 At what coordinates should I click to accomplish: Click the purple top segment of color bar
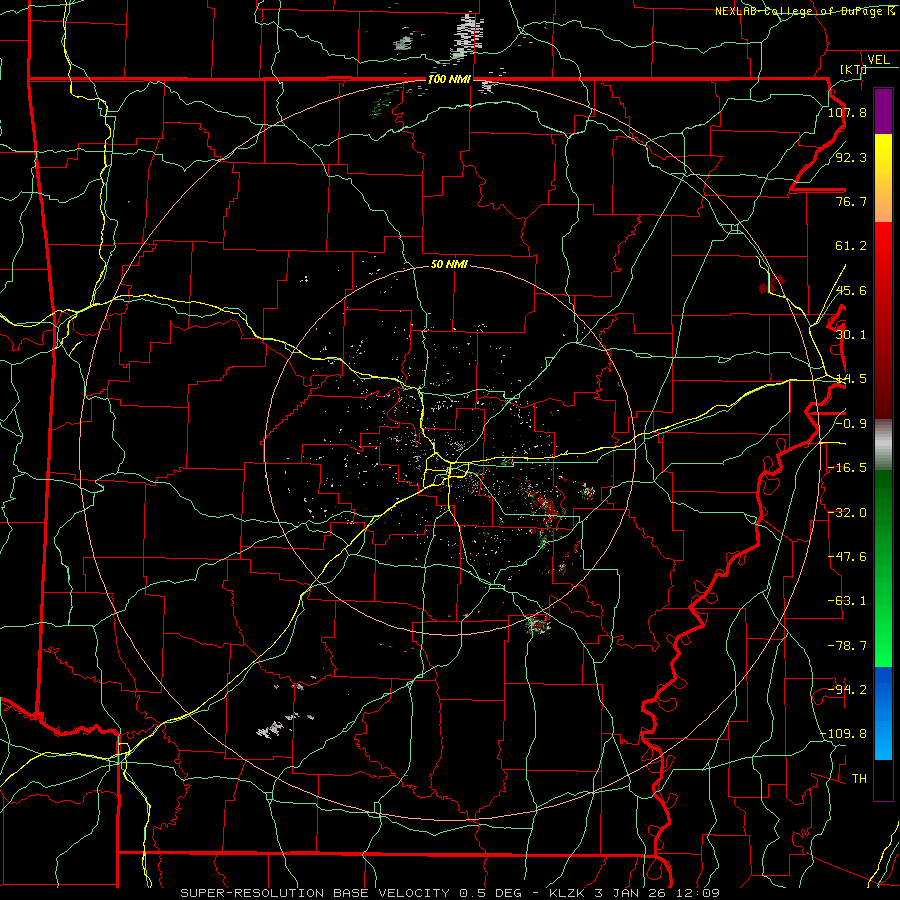point(883,111)
